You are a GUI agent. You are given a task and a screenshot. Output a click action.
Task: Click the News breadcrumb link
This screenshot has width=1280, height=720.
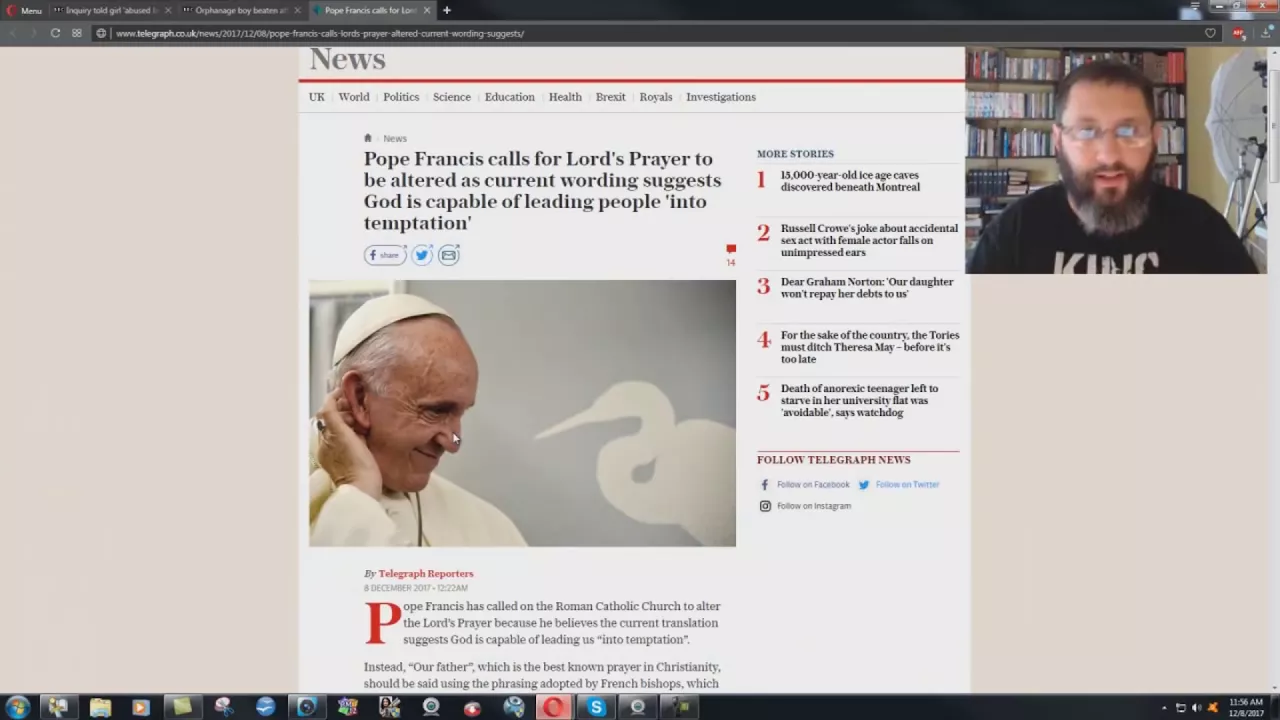pyautogui.click(x=395, y=139)
